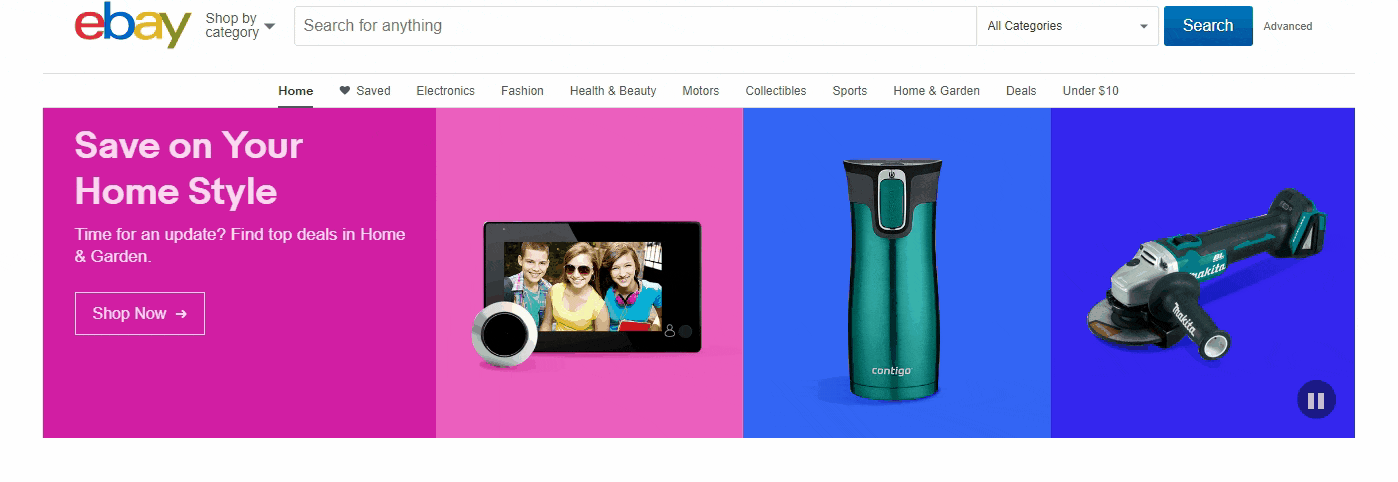Image resolution: width=1398 pixels, height=482 pixels.
Task: Open the All Categories dropdown
Action: (x=1066, y=26)
